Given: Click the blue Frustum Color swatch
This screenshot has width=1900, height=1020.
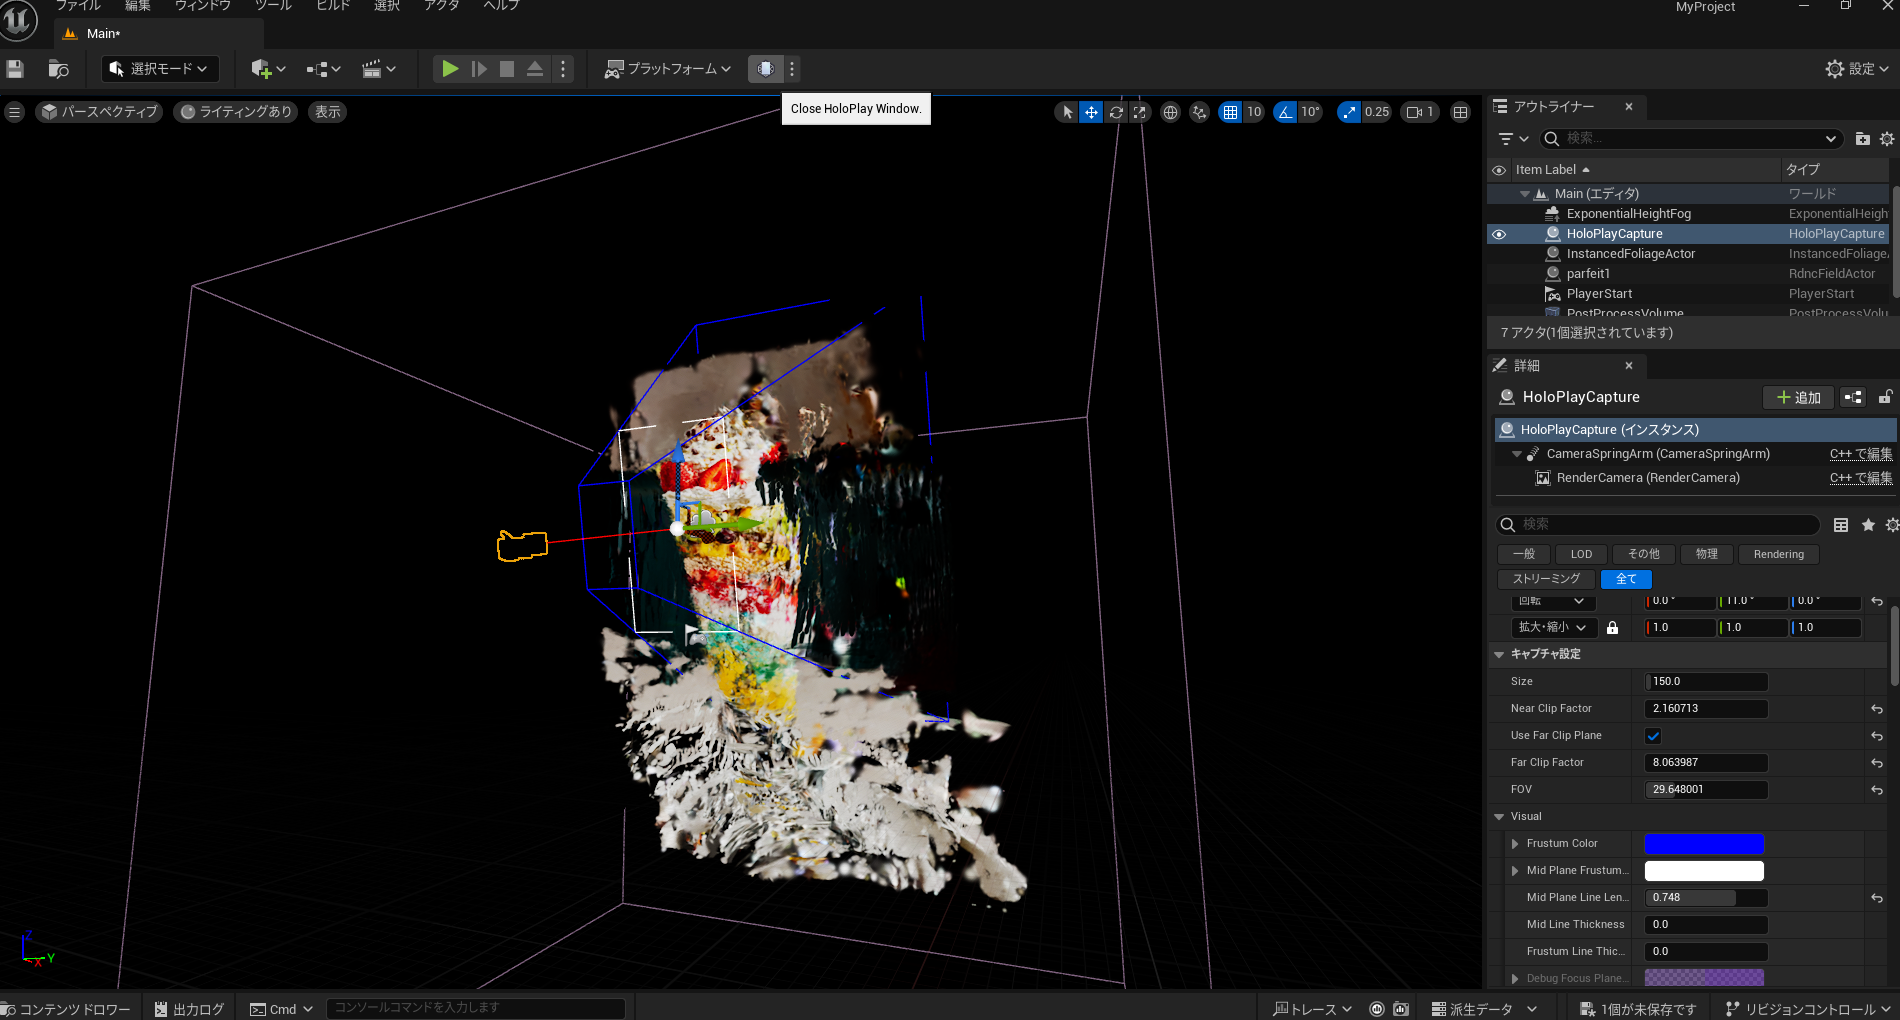Looking at the screenshot, I should [1704, 844].
